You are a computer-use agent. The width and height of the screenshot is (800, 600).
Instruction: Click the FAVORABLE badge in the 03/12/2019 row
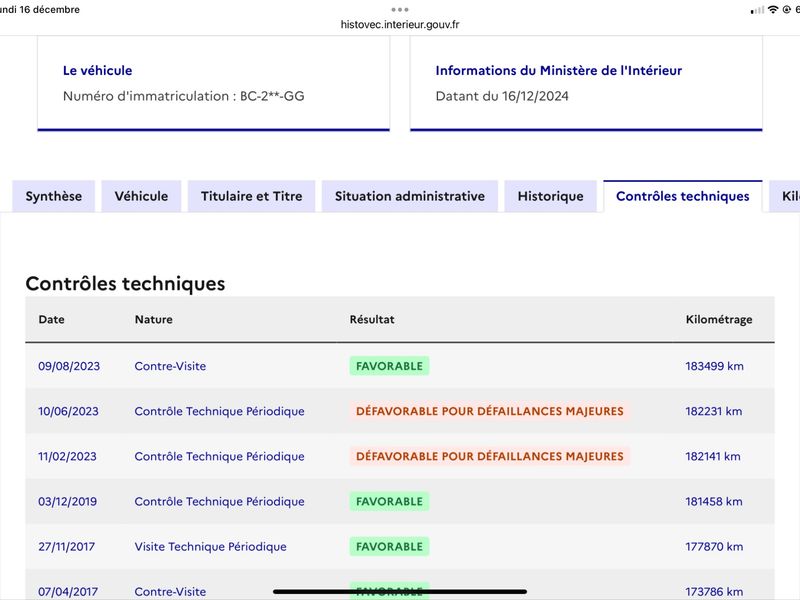coord(389,502)
